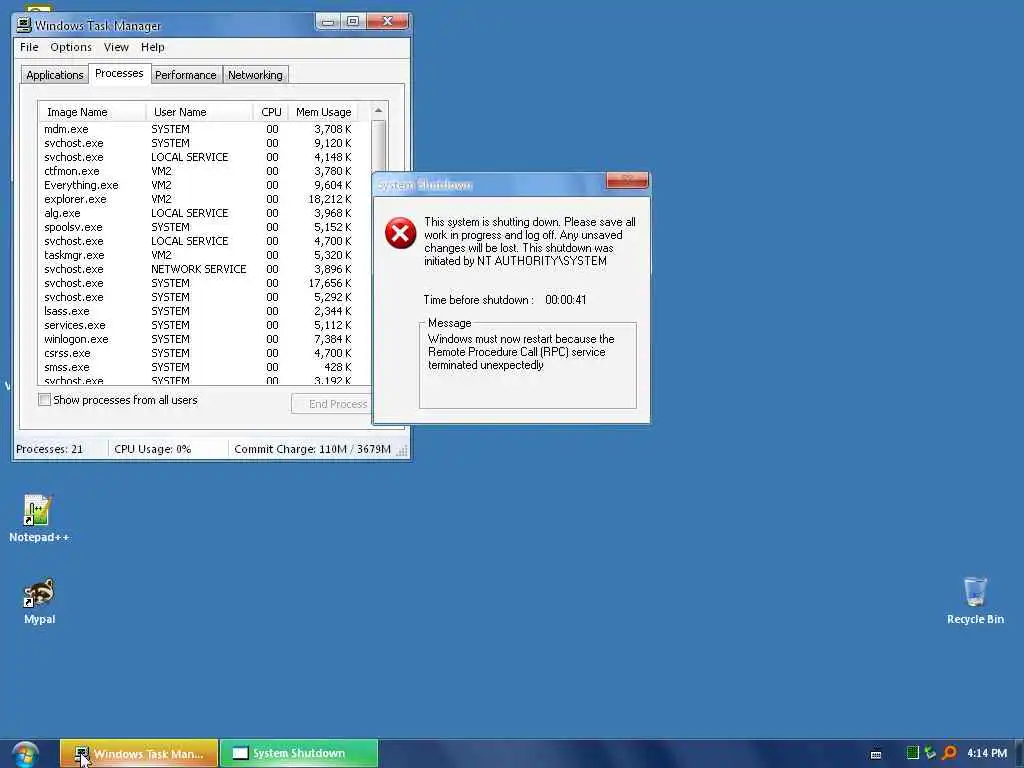Click the process list scroll up arrow
Image resolution: width=1024 pixels, height=768 pixels.
point(378,110)
